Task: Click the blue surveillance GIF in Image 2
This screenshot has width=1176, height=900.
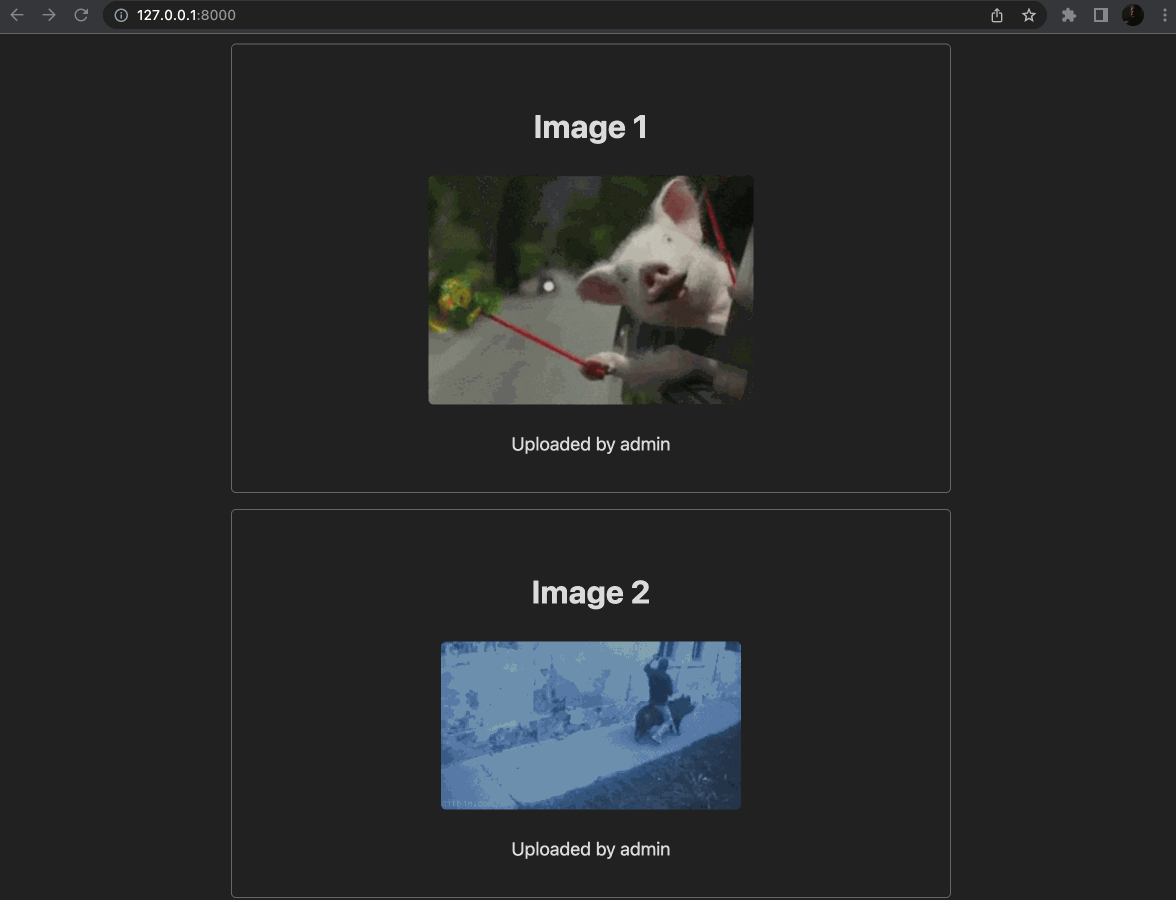Action: [x=590, y=725]
